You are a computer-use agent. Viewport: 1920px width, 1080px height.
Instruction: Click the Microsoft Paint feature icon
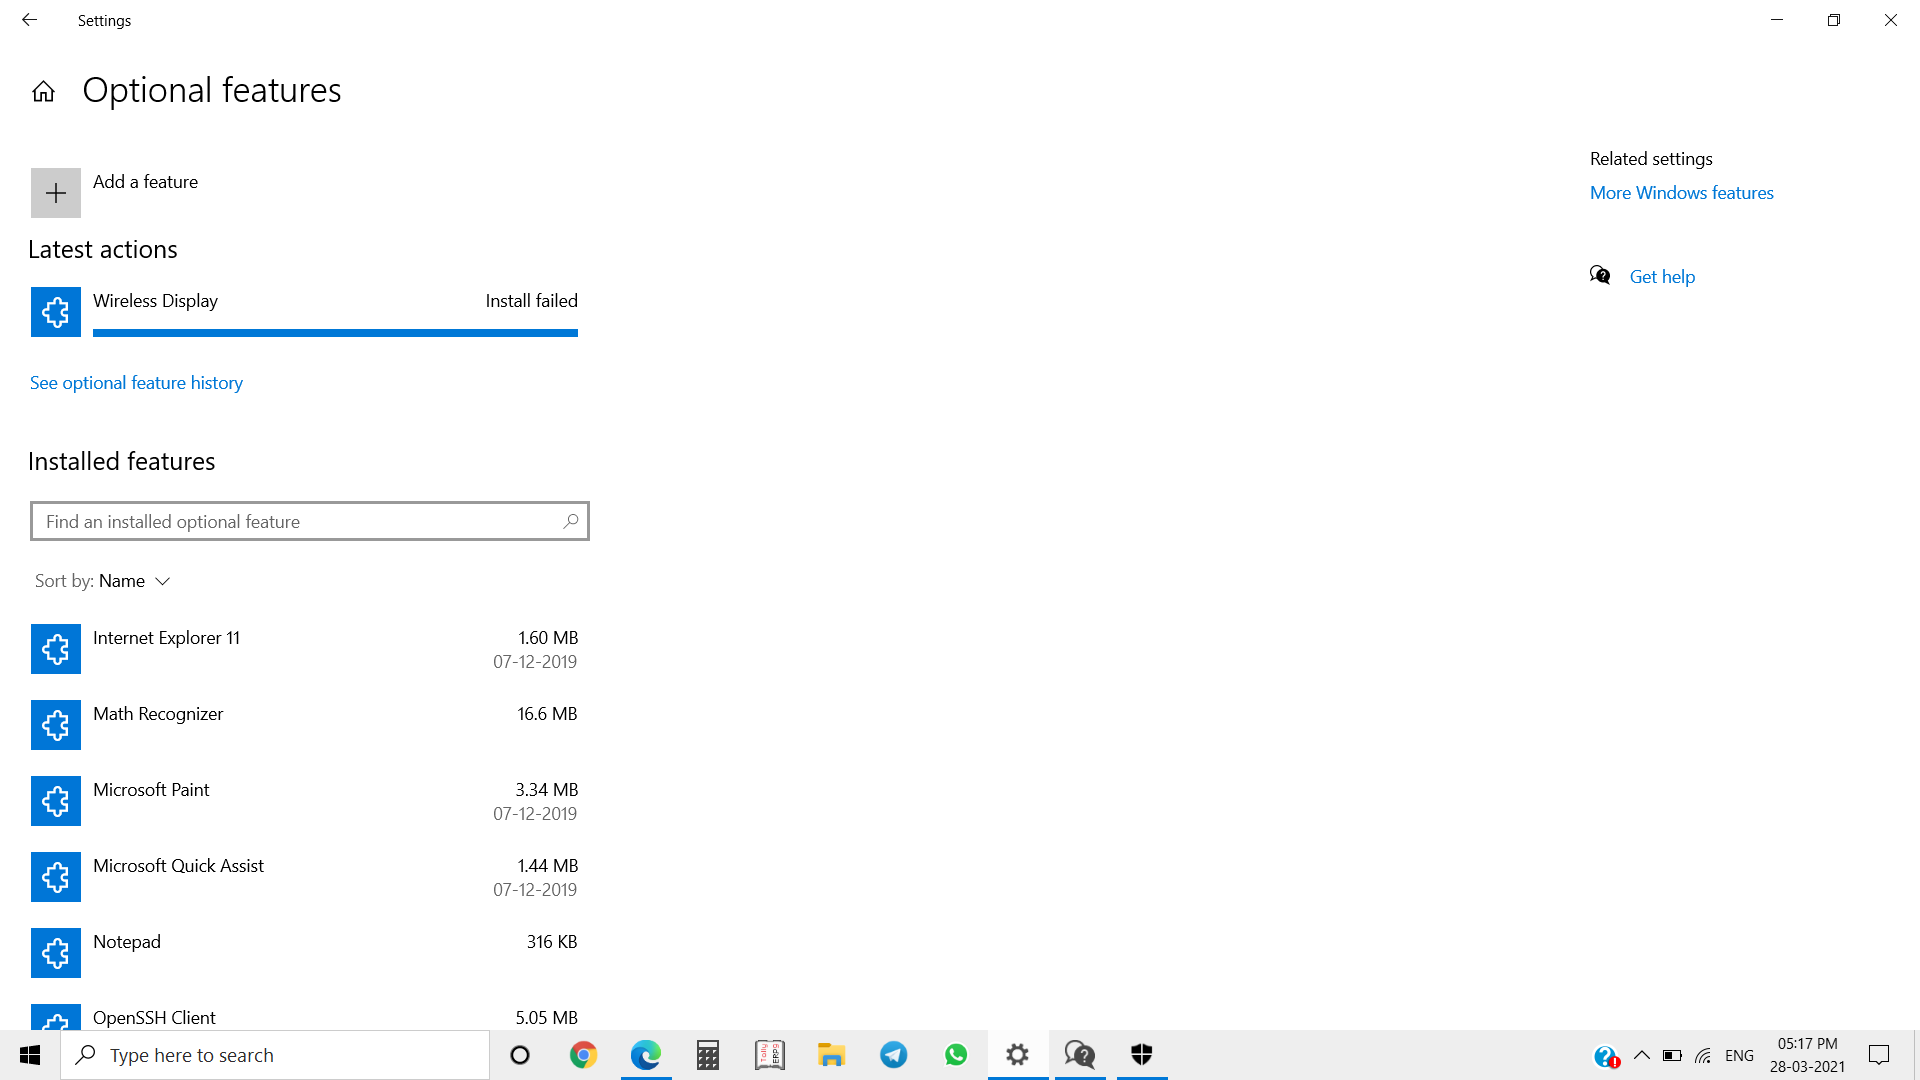point(56,801)
